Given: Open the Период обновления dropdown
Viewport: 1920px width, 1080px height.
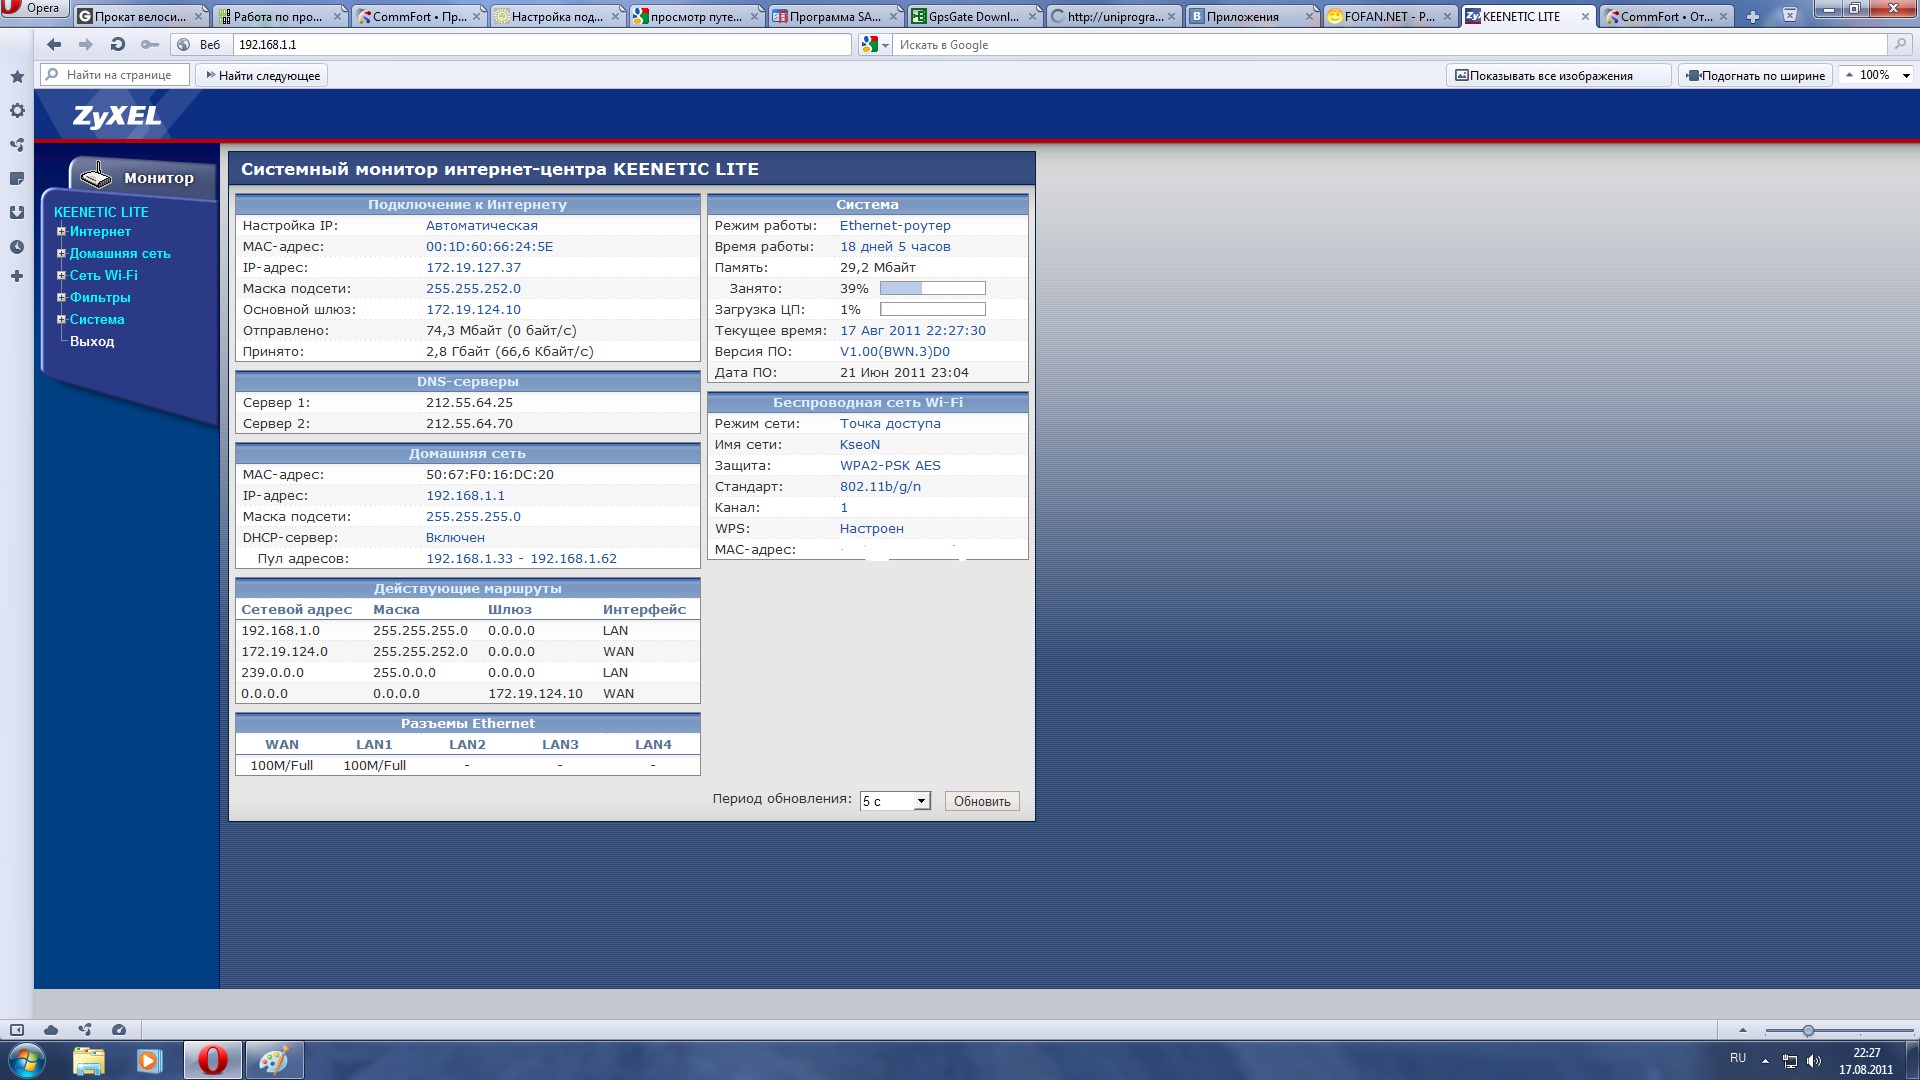Looking at the screenshot, I should click(x=895, y=802).
